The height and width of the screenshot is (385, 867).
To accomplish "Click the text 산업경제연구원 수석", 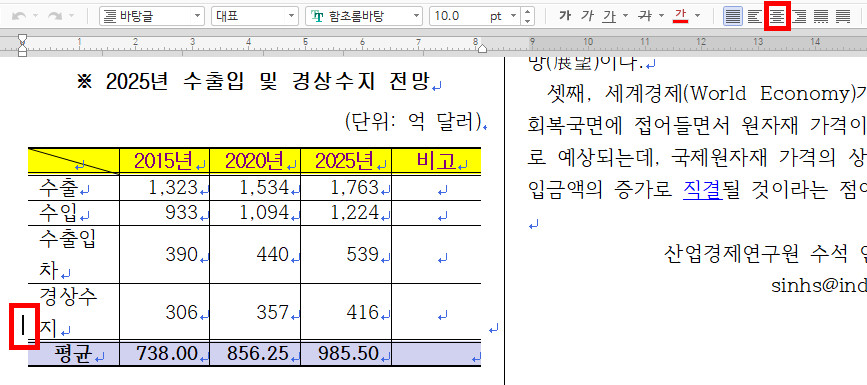I will (756, 254).
